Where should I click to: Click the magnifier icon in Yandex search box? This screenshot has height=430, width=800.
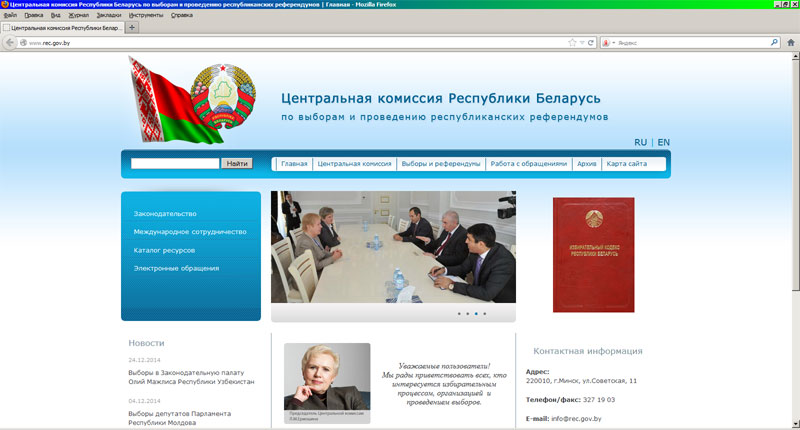click(774, 43)
